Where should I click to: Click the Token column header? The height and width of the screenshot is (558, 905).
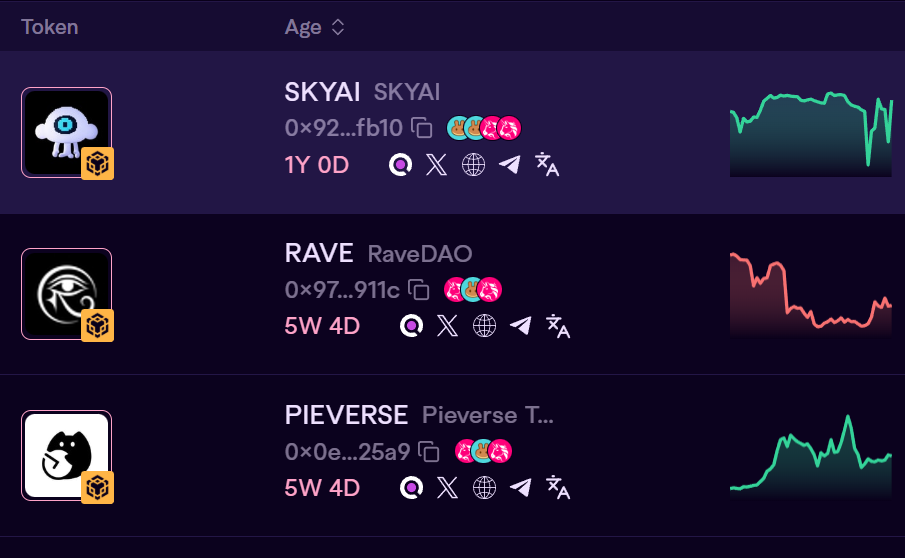50,27
